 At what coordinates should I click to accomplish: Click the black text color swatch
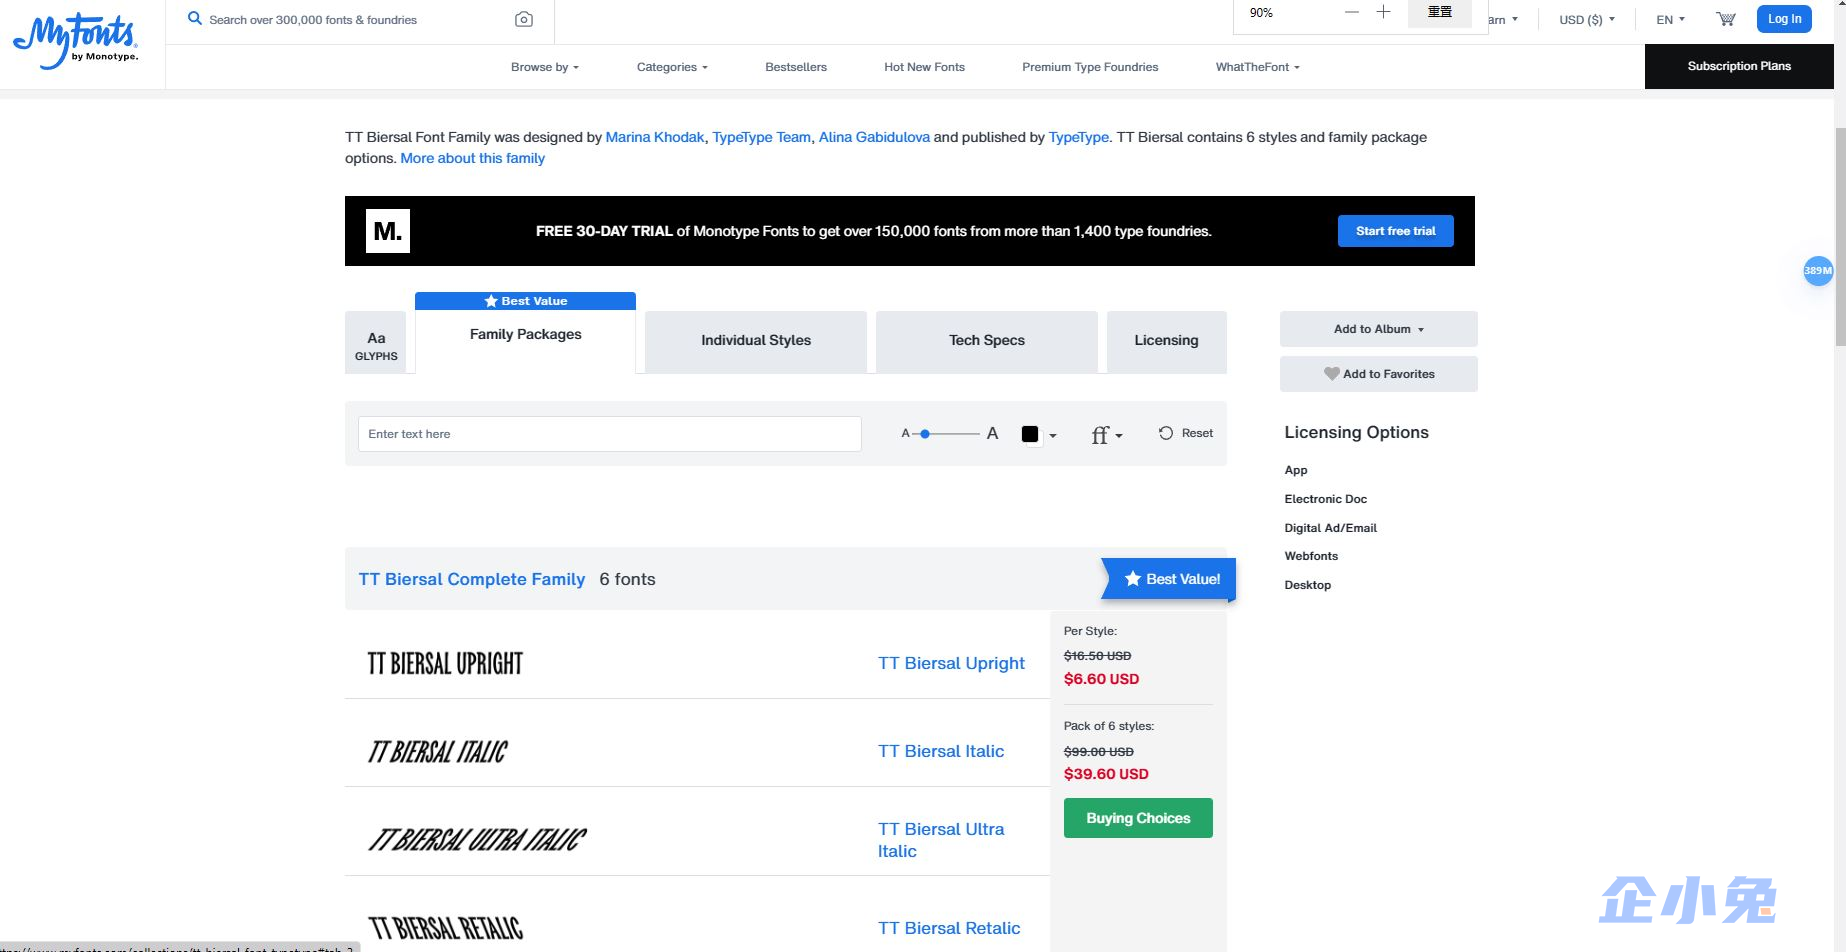click(x=1030, y=434)
